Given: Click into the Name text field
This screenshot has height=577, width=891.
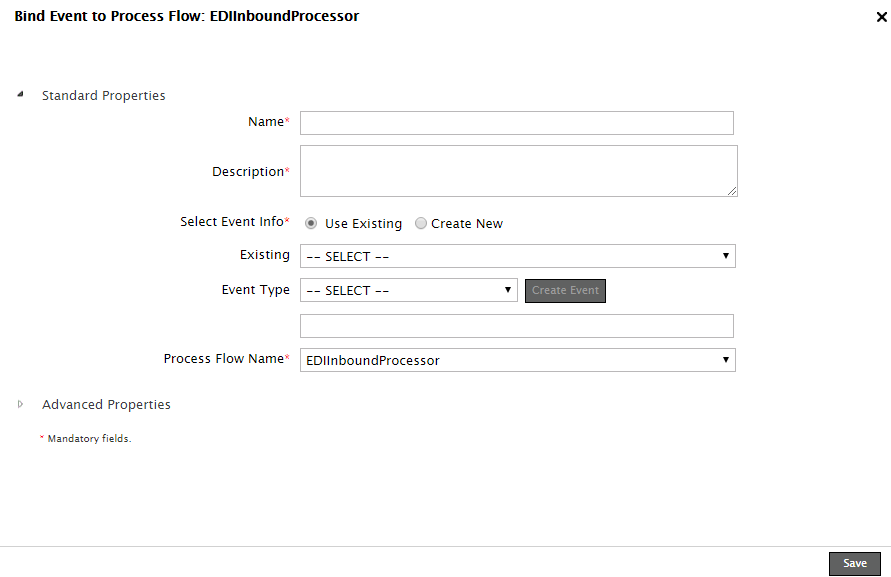Looking at the screenshot, I should (x=516, y=123).
